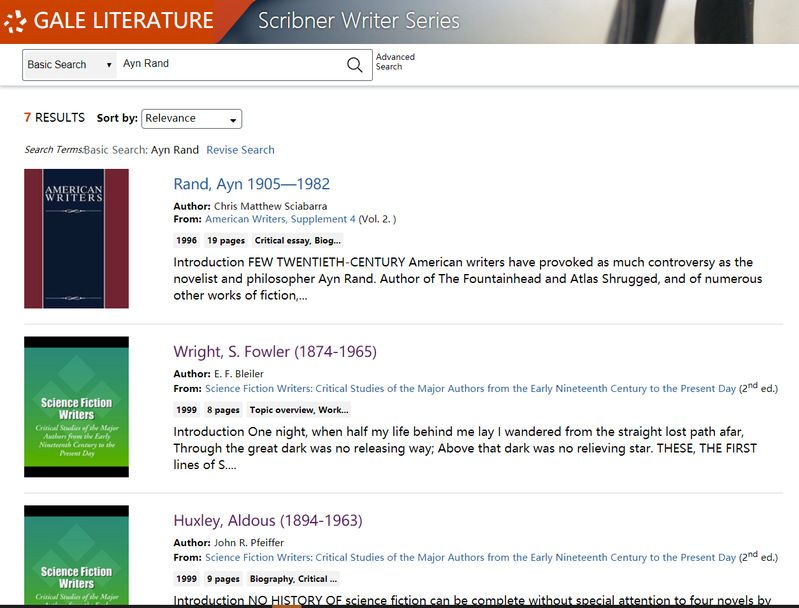The image size is (799, 608).
Task: Click author name John R. Pfeiffer
Action: click(249, 543)
